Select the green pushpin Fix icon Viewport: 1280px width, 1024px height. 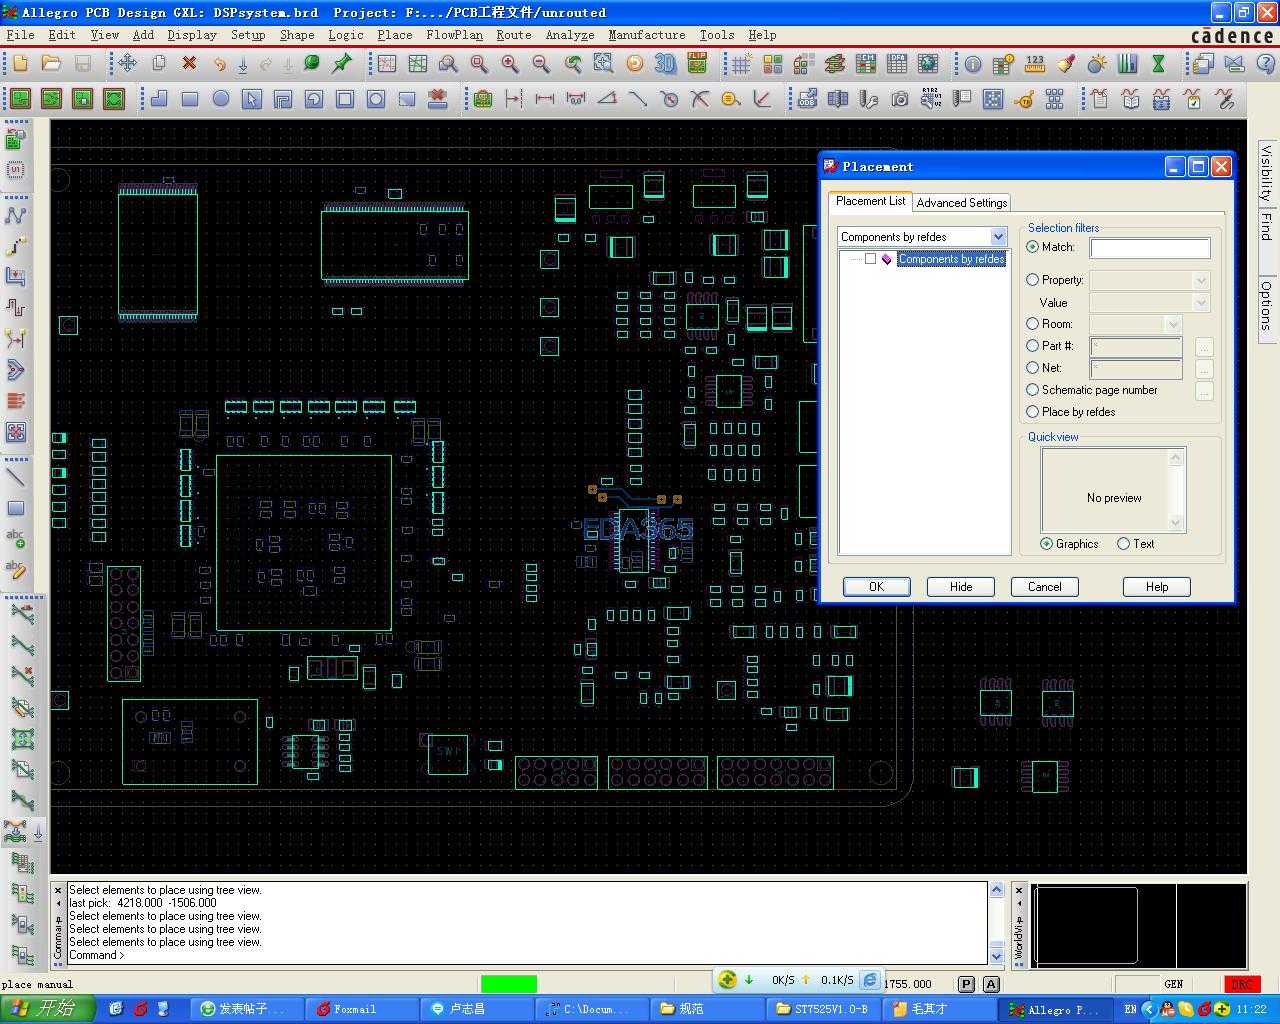(x=342, y=64)
